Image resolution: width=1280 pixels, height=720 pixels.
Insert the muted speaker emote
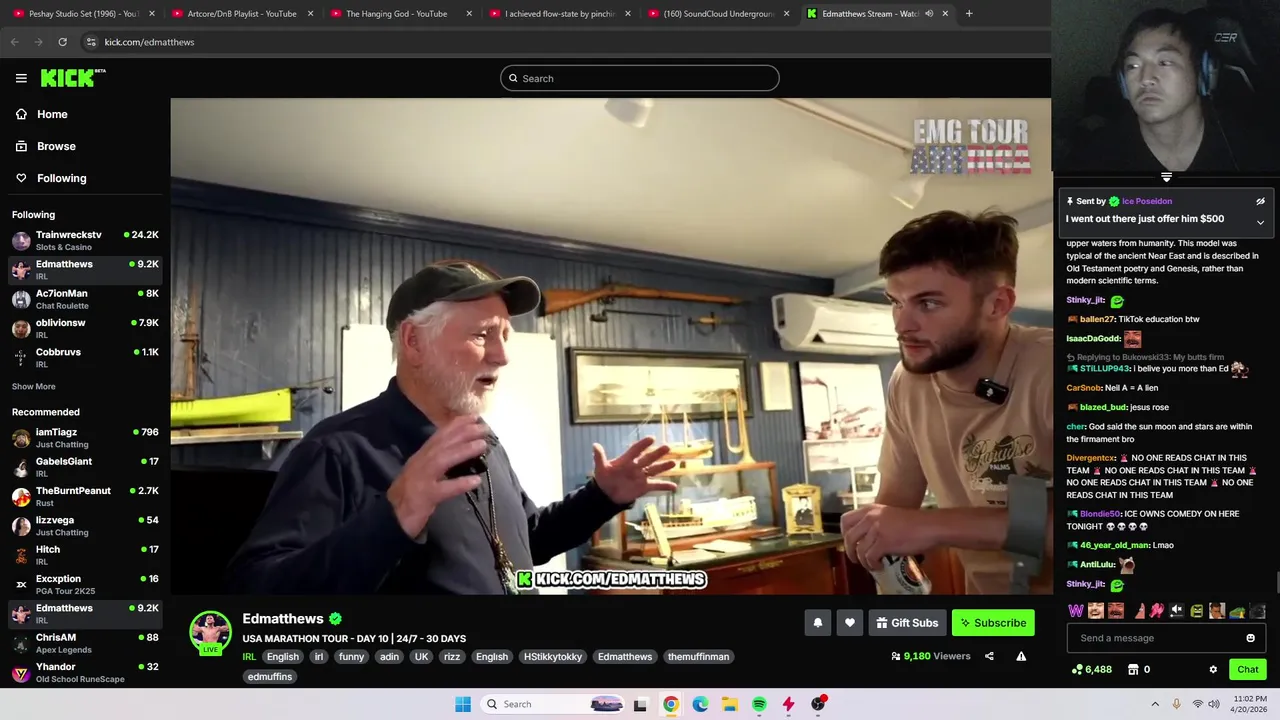tap(1177, 610)
